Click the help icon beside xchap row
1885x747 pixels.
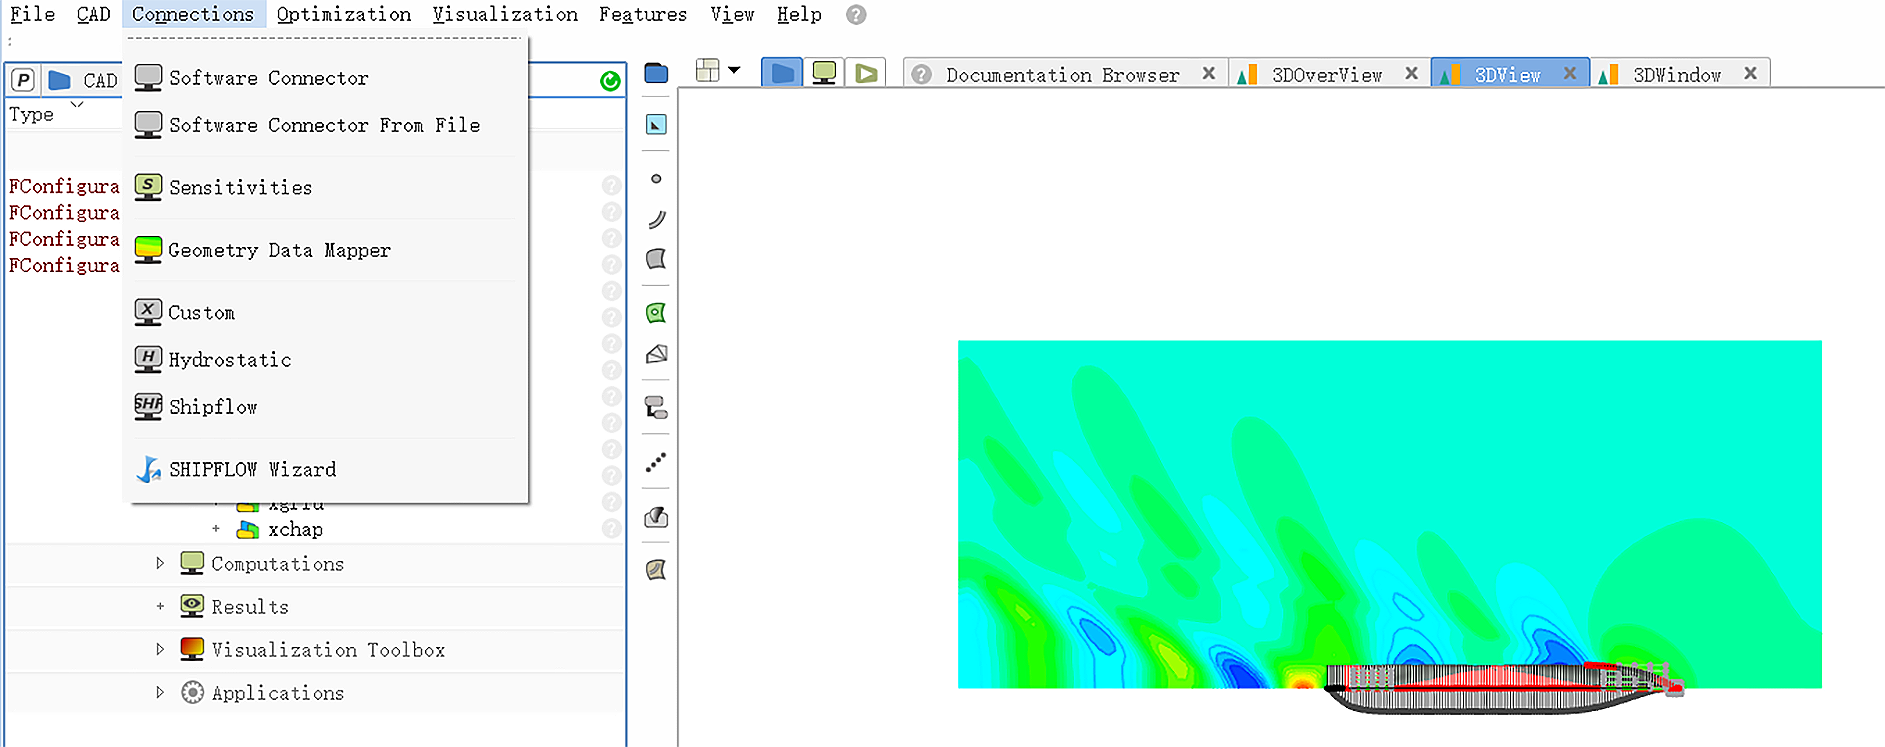point(611,529)
